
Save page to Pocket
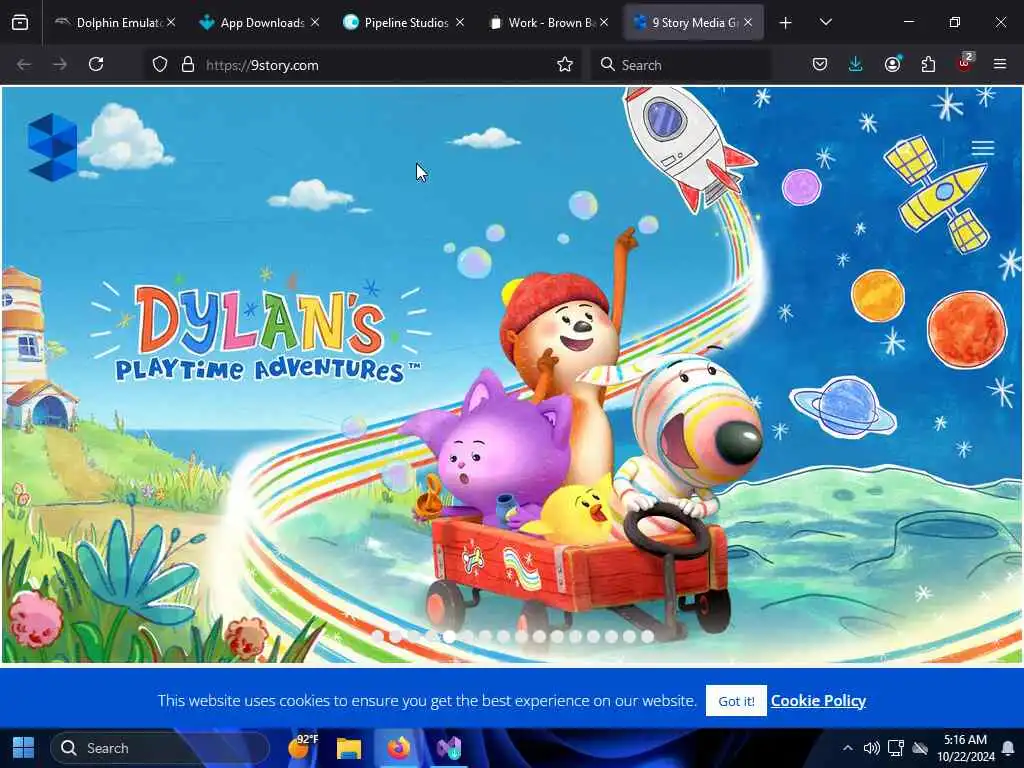click(x=820, y=64)
